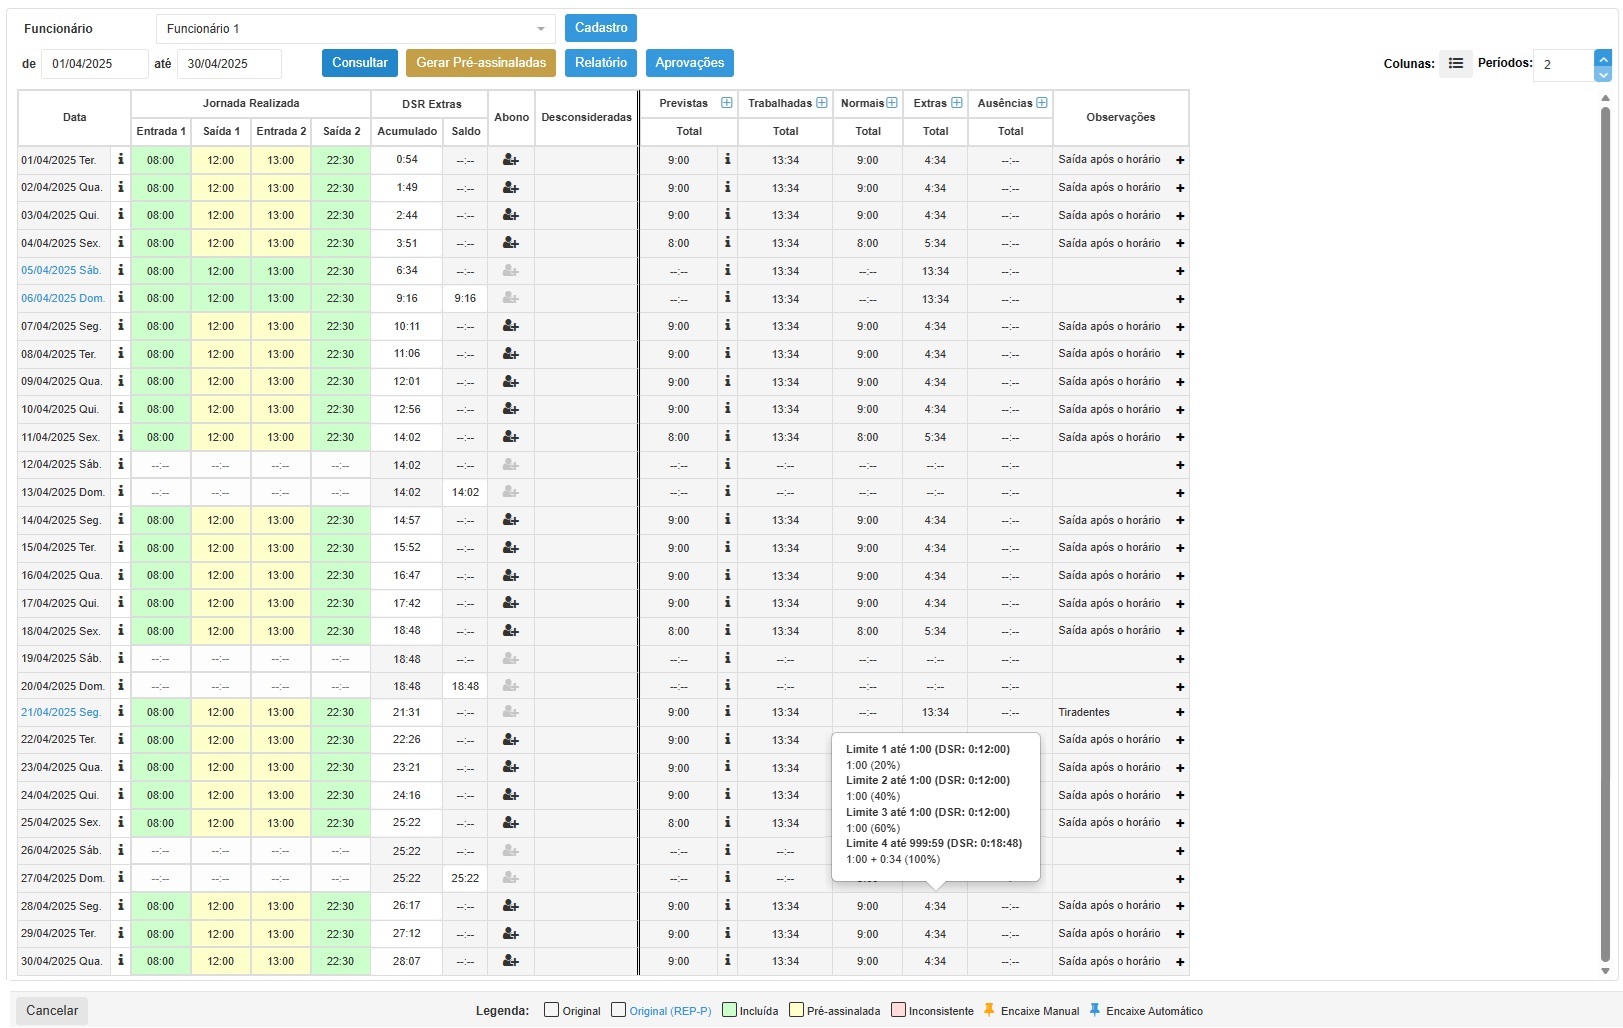The width and height of the screenshot is (1623, 1028).
Task: Click Entrada 2 cell 13:00 on 25/04/2025
Action: tap(280, 823)
